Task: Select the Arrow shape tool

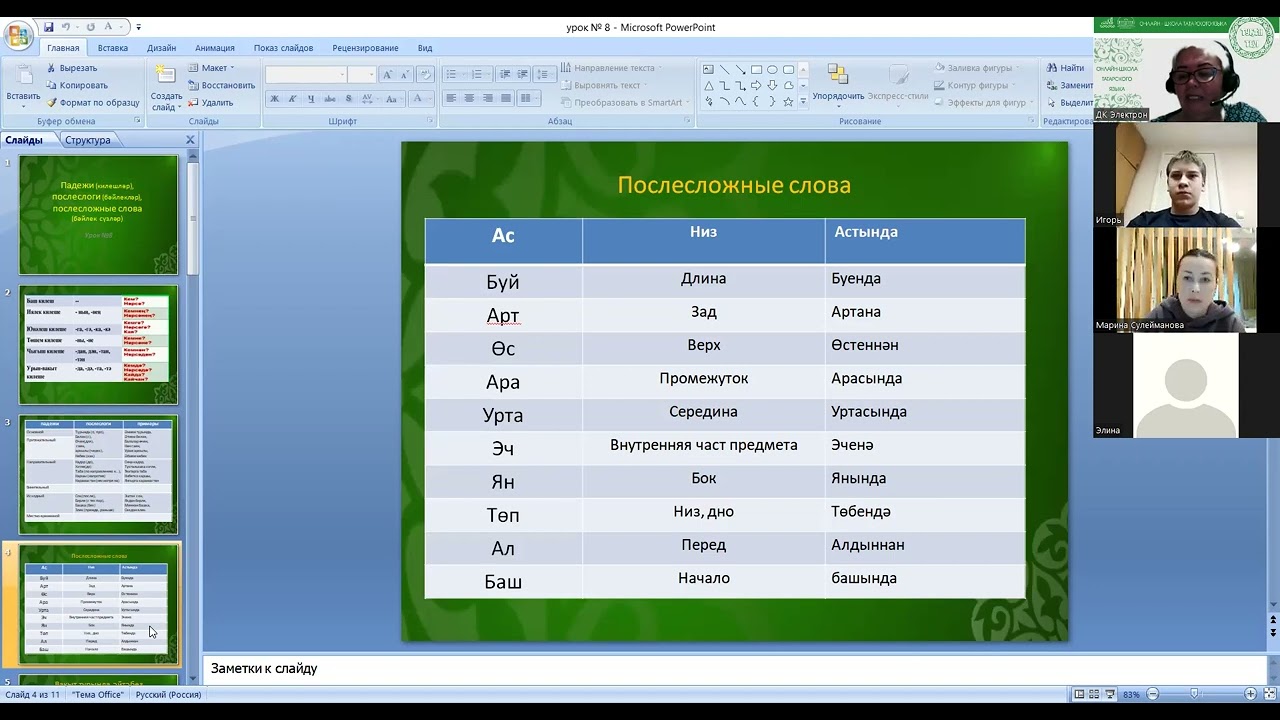Action: 740,70
